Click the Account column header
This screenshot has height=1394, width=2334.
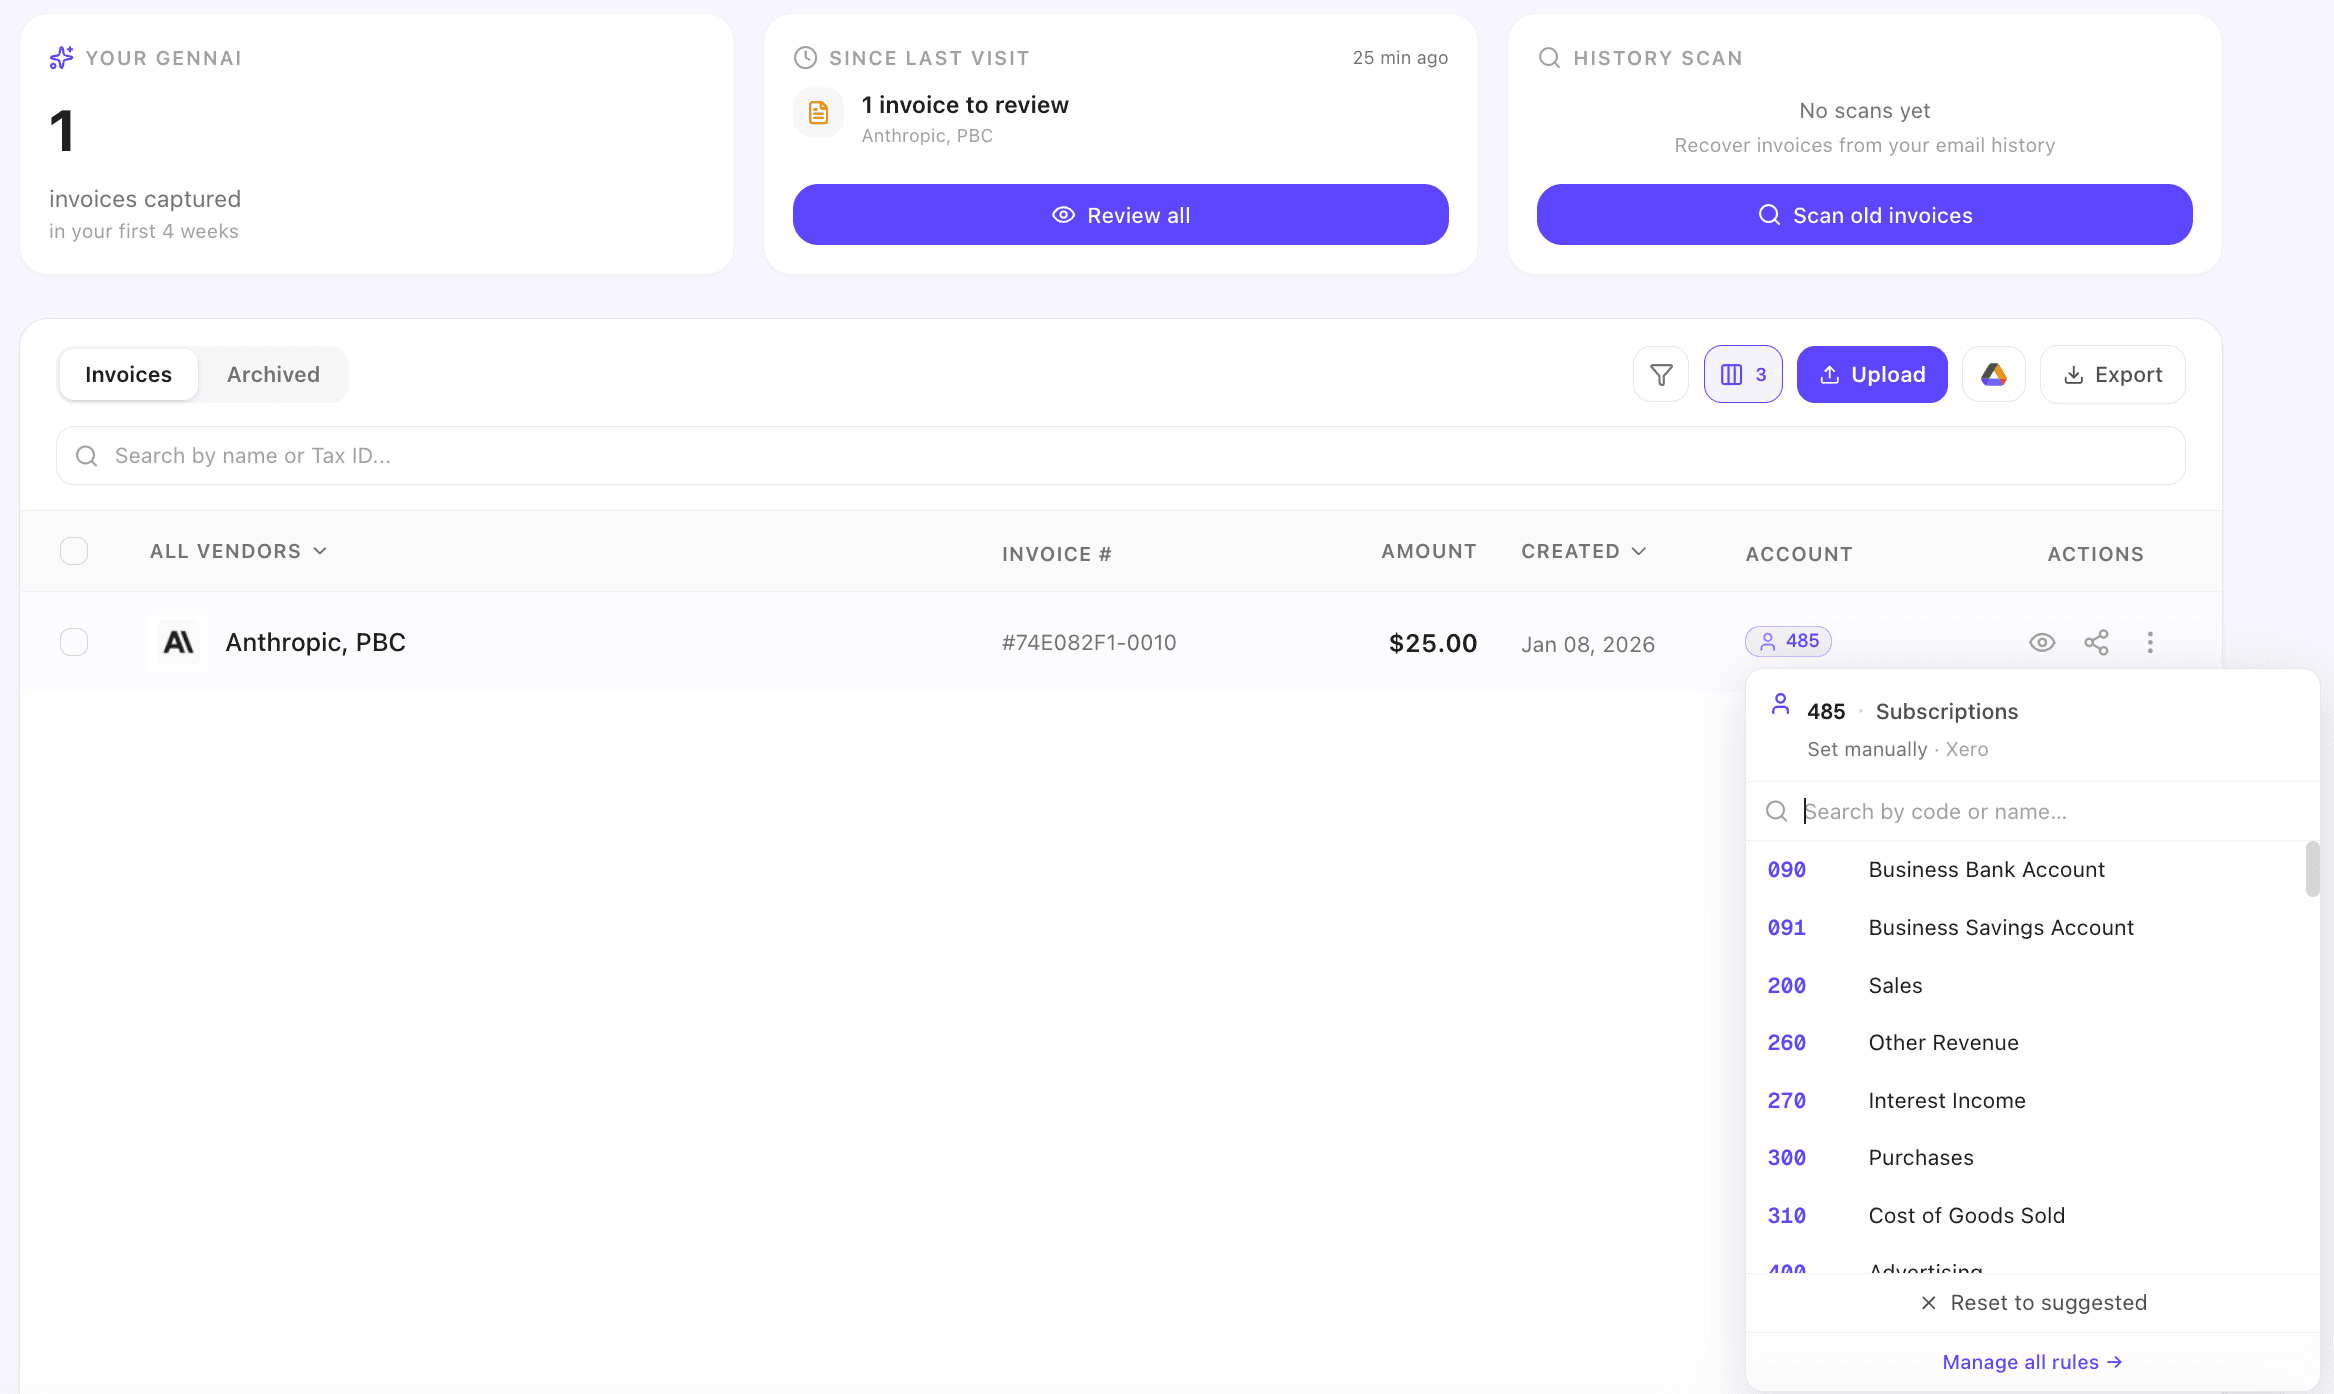pos(1799,554)
